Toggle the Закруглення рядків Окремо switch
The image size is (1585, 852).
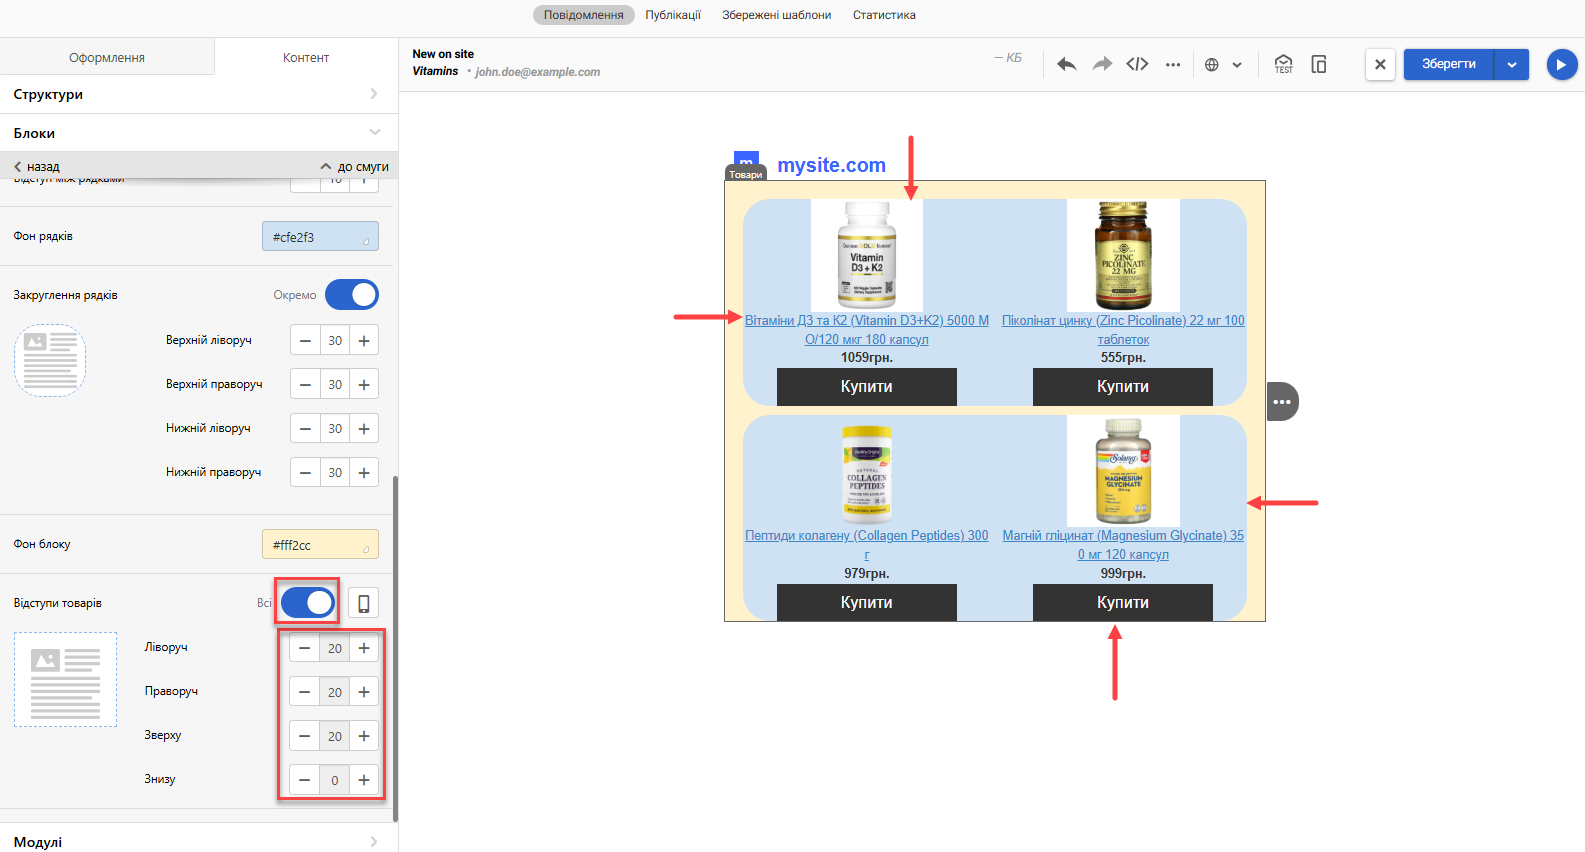coord(352,295)
